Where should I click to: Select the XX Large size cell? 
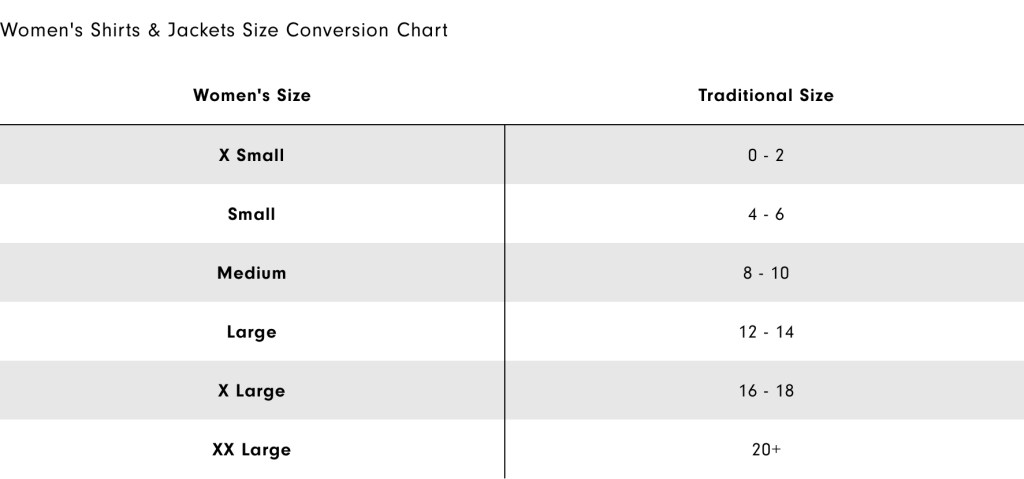252,450
